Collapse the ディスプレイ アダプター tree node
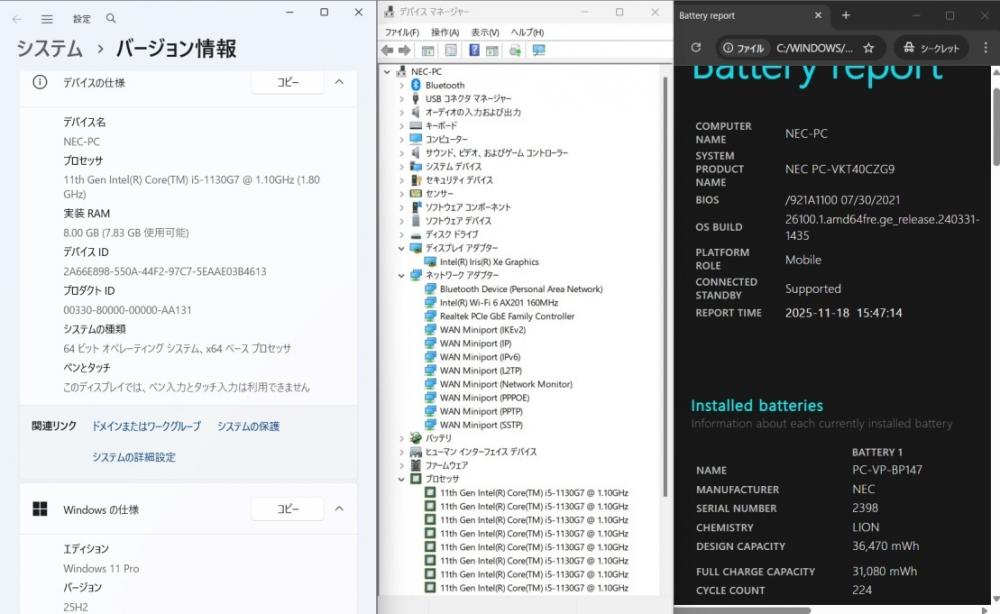The width and height of the screenshot is (1000, 614). pos(401,248)
